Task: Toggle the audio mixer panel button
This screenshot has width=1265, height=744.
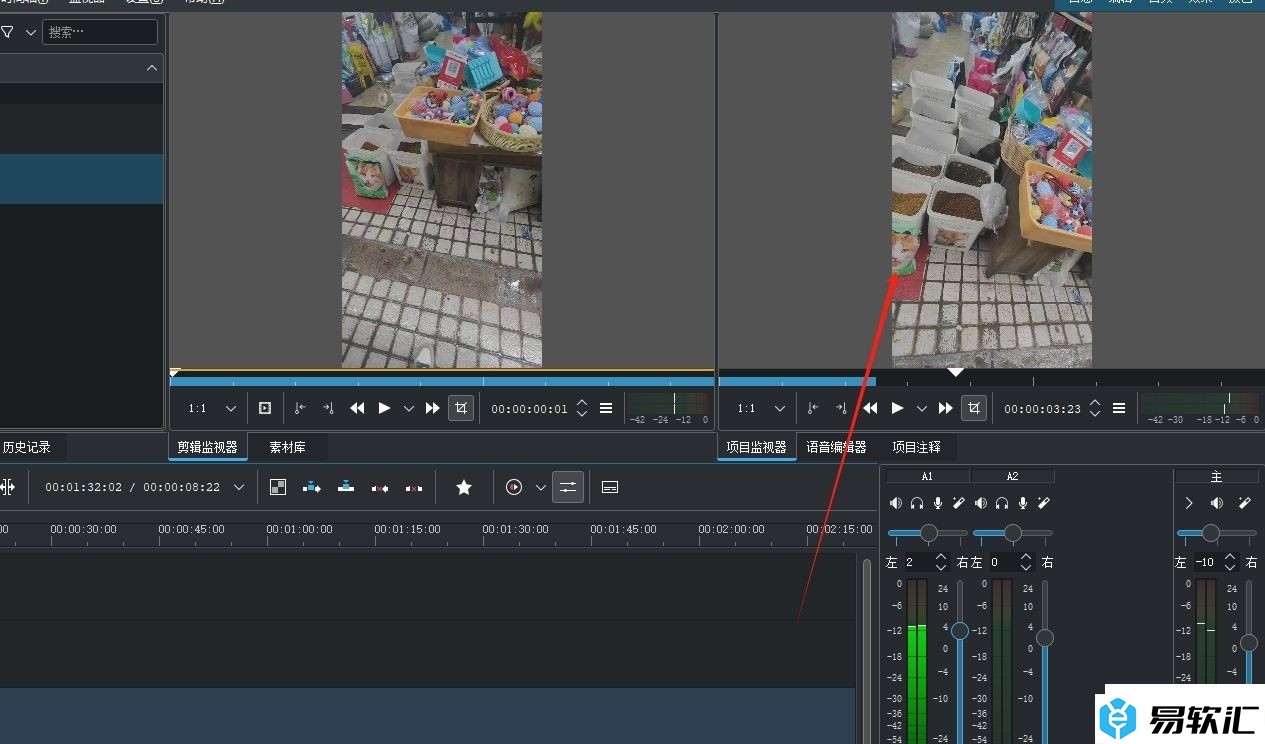Action: (x=568, y=487)
